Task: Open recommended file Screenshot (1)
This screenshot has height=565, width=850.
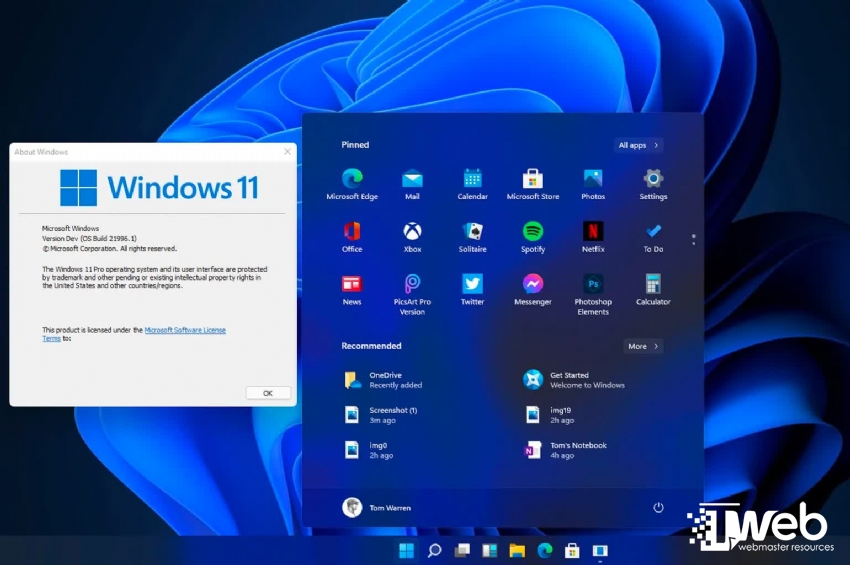Action: (x=381, y=415)
